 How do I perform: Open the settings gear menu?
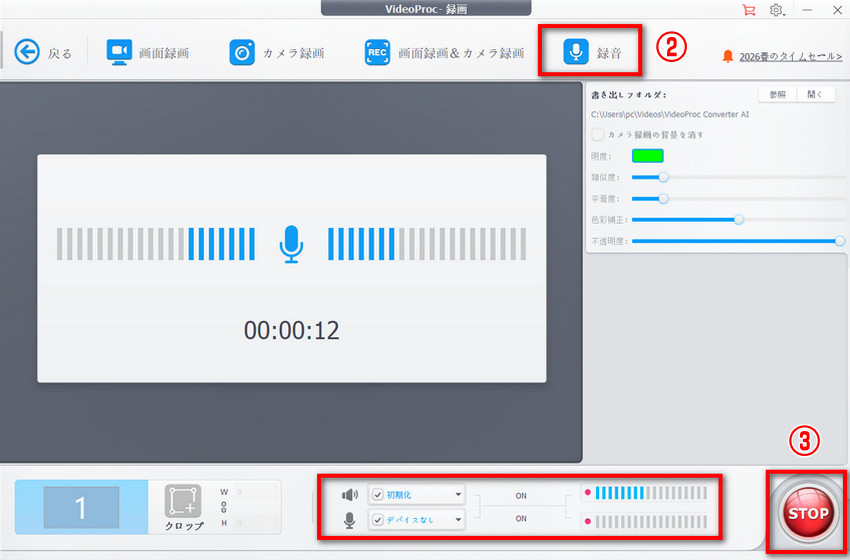coord(776,10)
